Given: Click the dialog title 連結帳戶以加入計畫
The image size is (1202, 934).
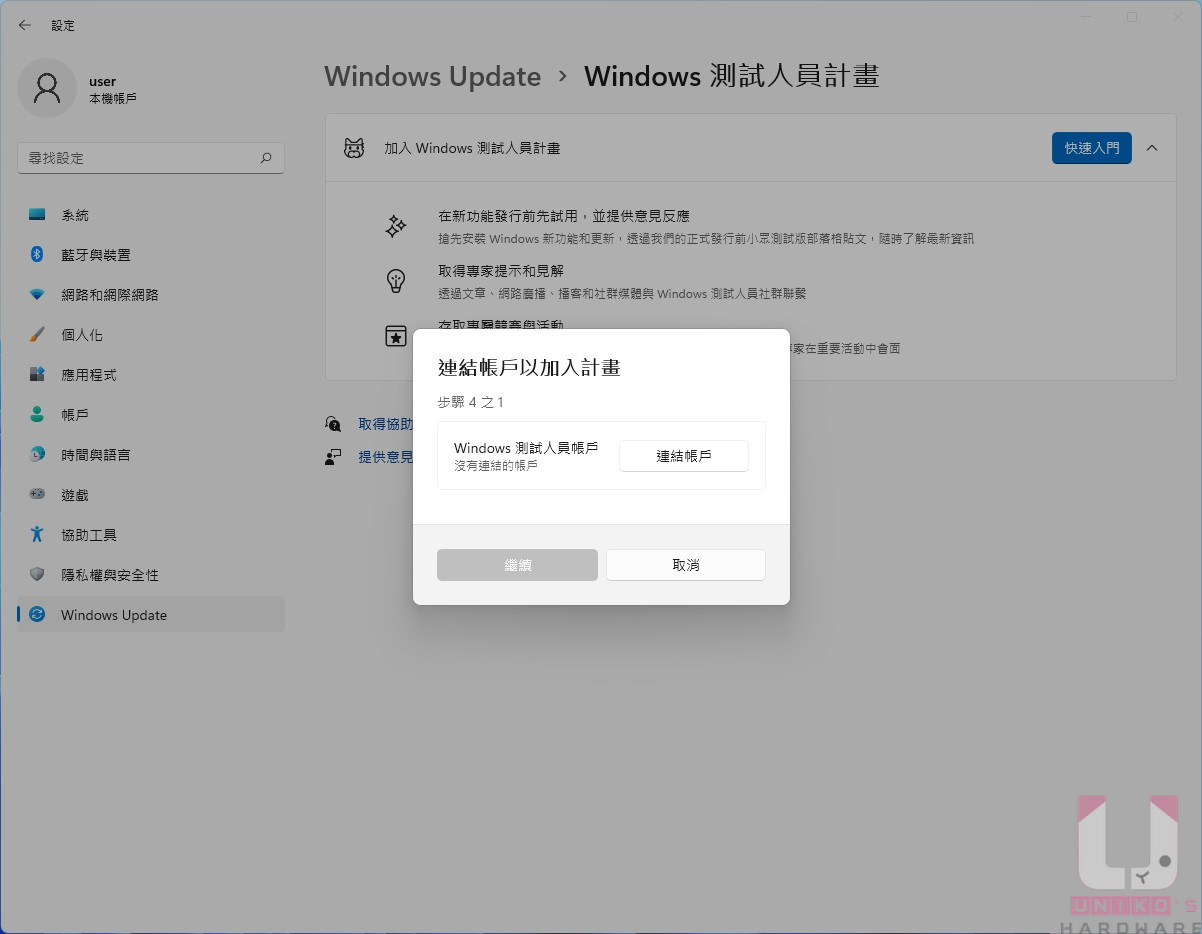Looking at the screenshot, I should 530,368.
